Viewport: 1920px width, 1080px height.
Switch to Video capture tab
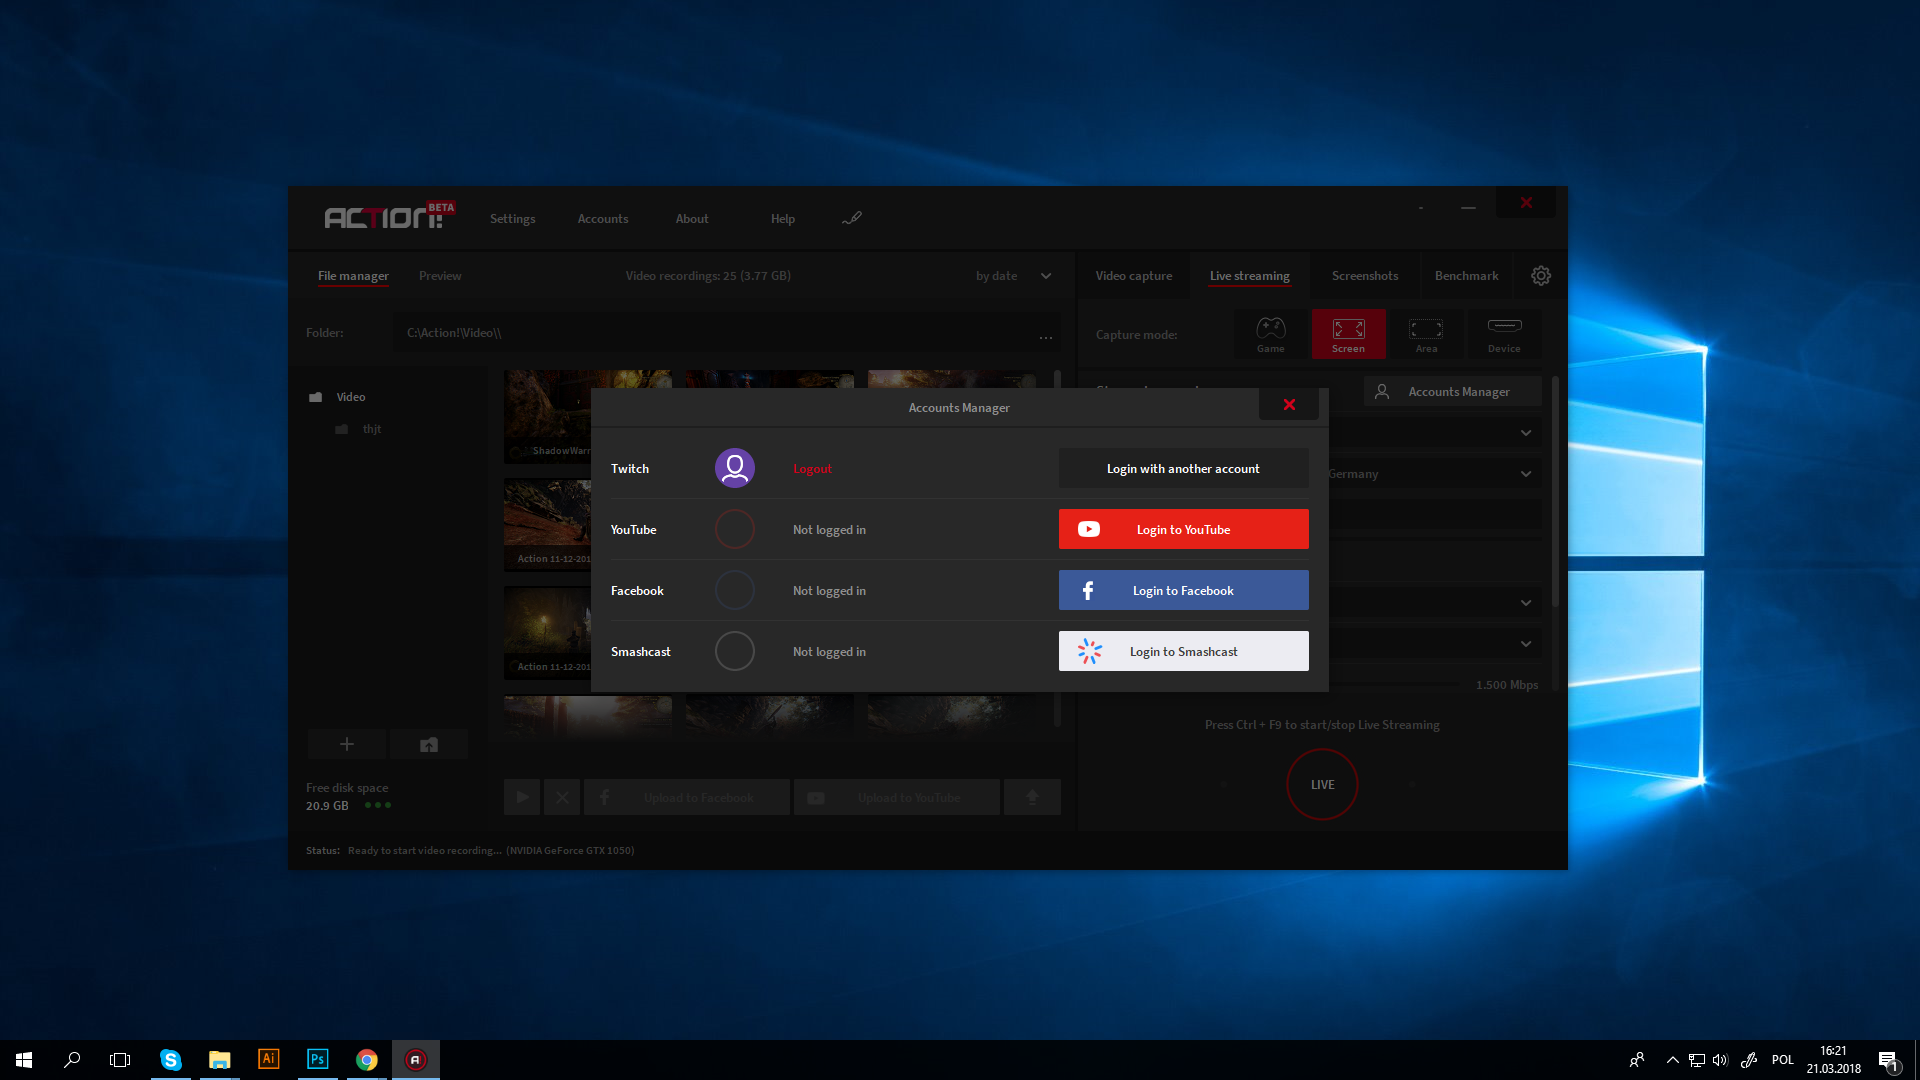pyautogui.click(x=1133, y=276)
